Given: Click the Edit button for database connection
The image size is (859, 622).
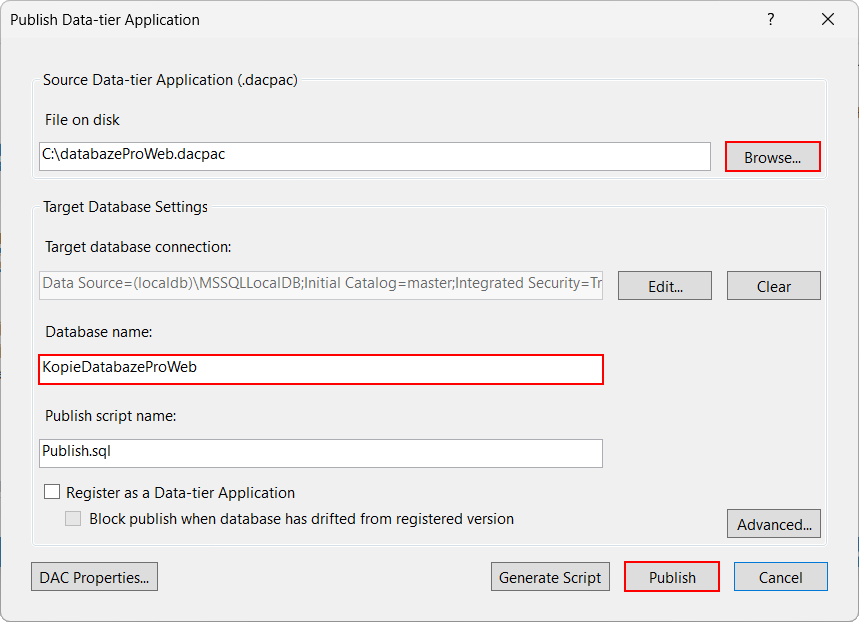Looking at the screenshot, I should point(664,285).
